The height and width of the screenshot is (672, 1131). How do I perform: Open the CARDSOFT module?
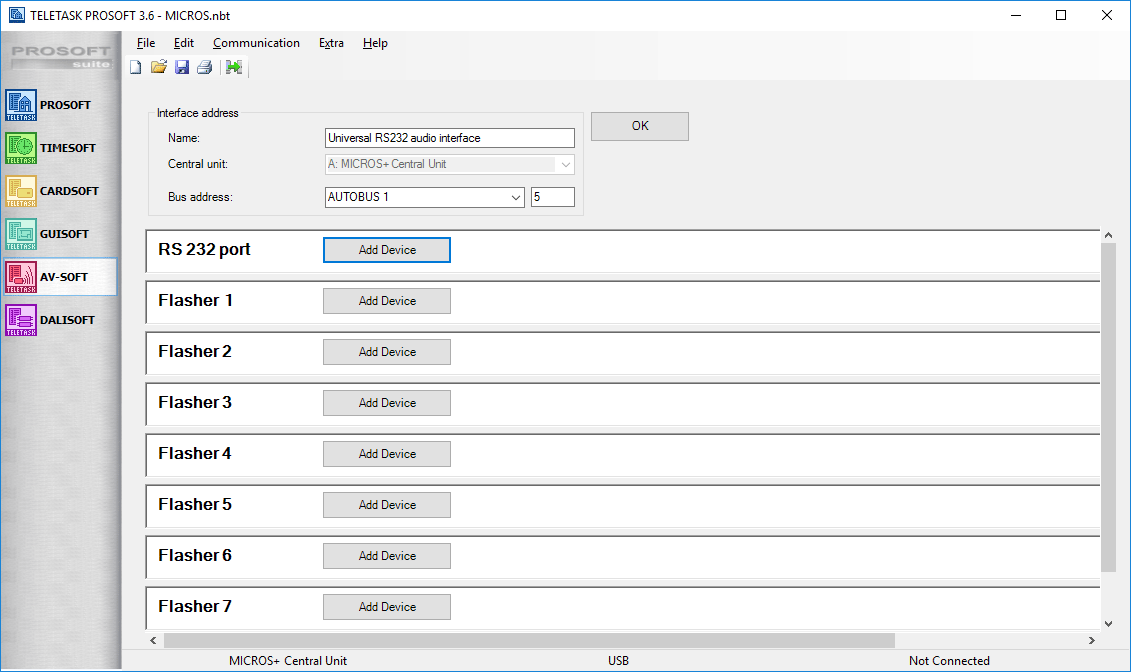(x=59, y=191)
